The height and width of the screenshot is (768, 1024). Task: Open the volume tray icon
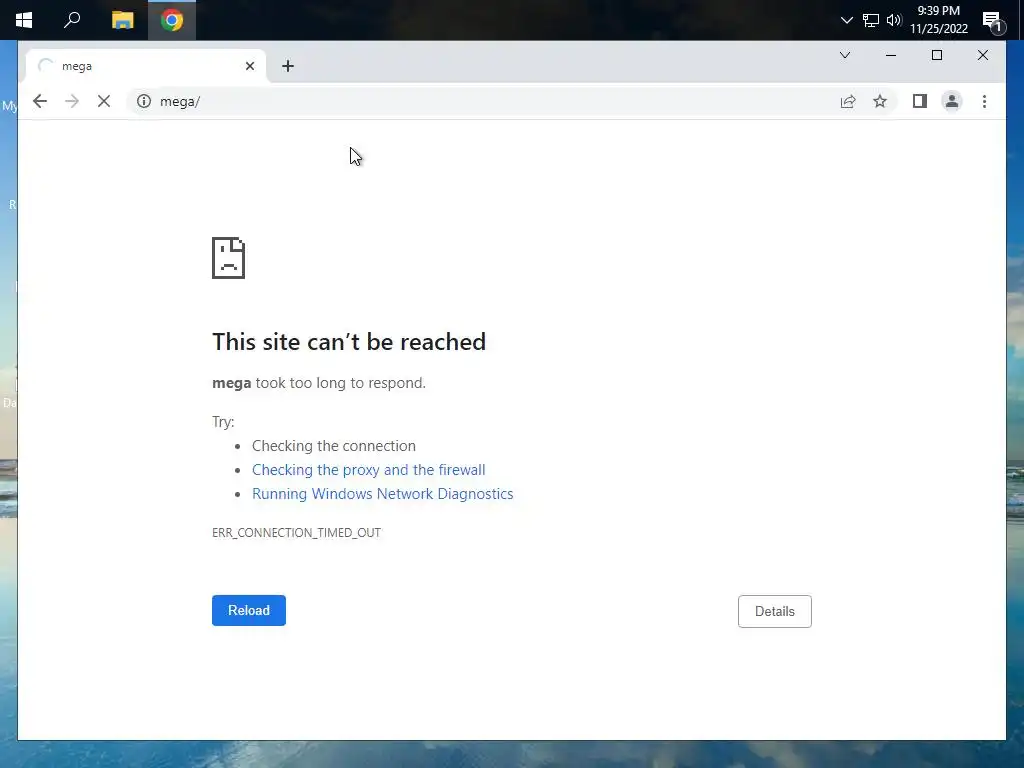(894, 20)
